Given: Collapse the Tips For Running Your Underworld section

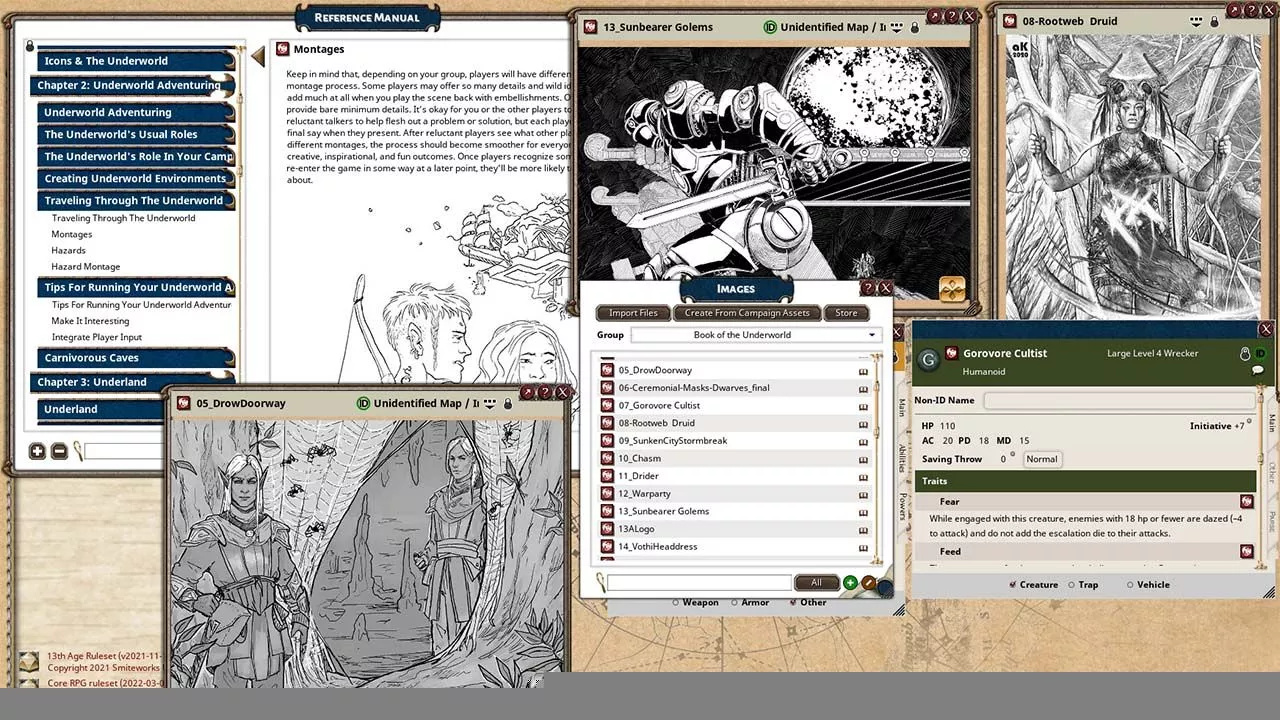Looking at the screenshot, I should 136,287.
